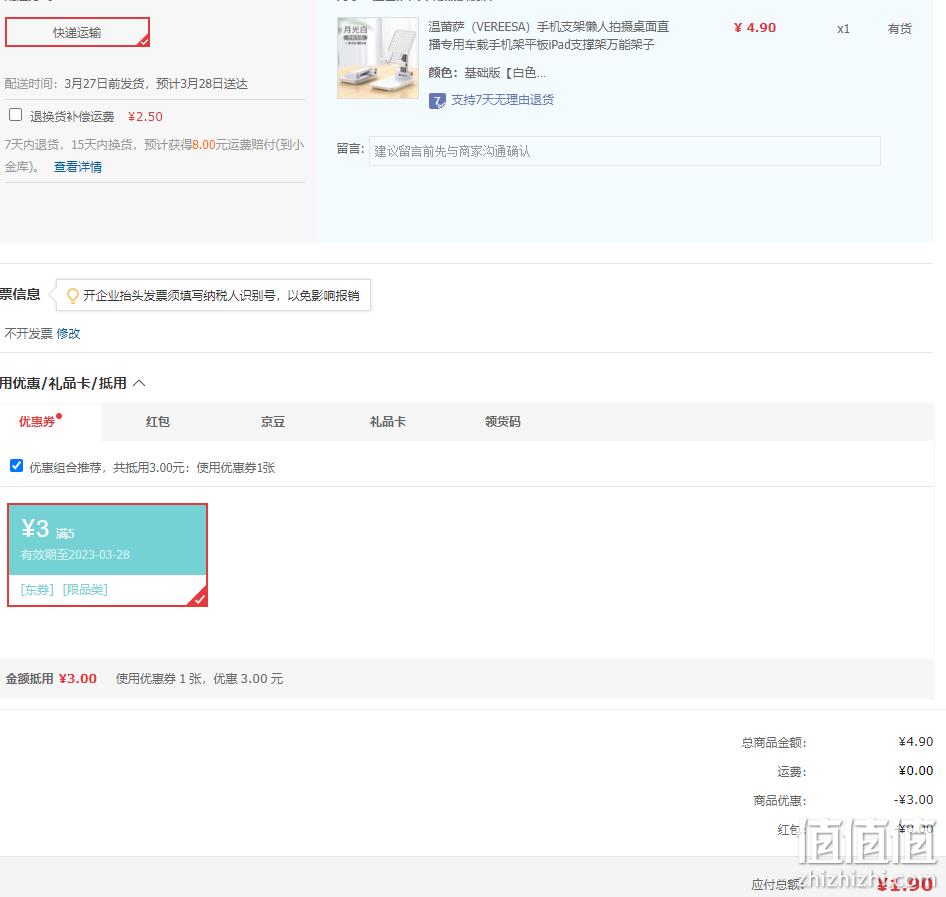Switch to the 红包 tab
Image resolution: width=946 pixels, height=897 pixels.
157,422
